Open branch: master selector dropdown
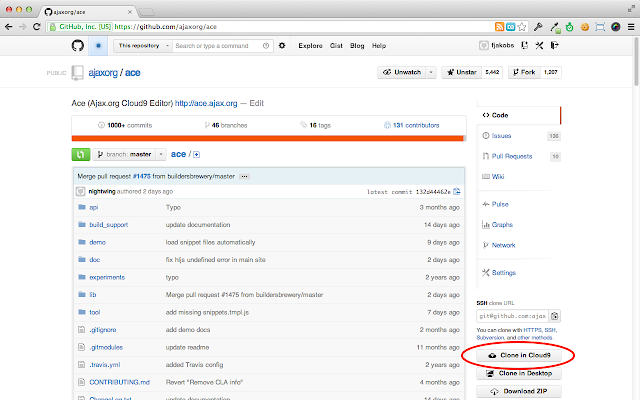 (x=129, y=154)
